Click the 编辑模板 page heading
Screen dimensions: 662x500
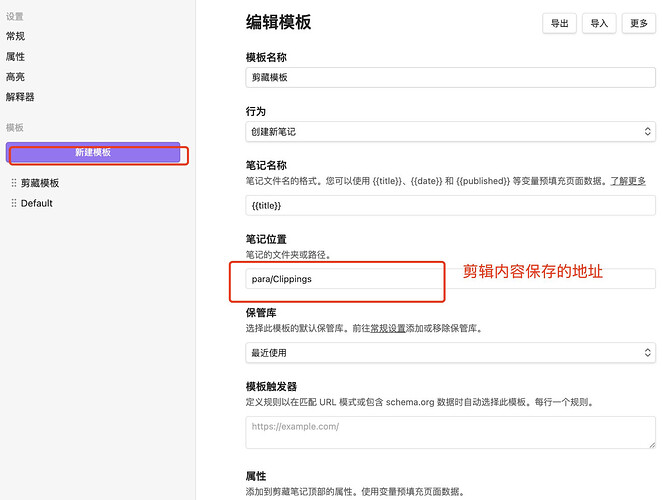279,22
